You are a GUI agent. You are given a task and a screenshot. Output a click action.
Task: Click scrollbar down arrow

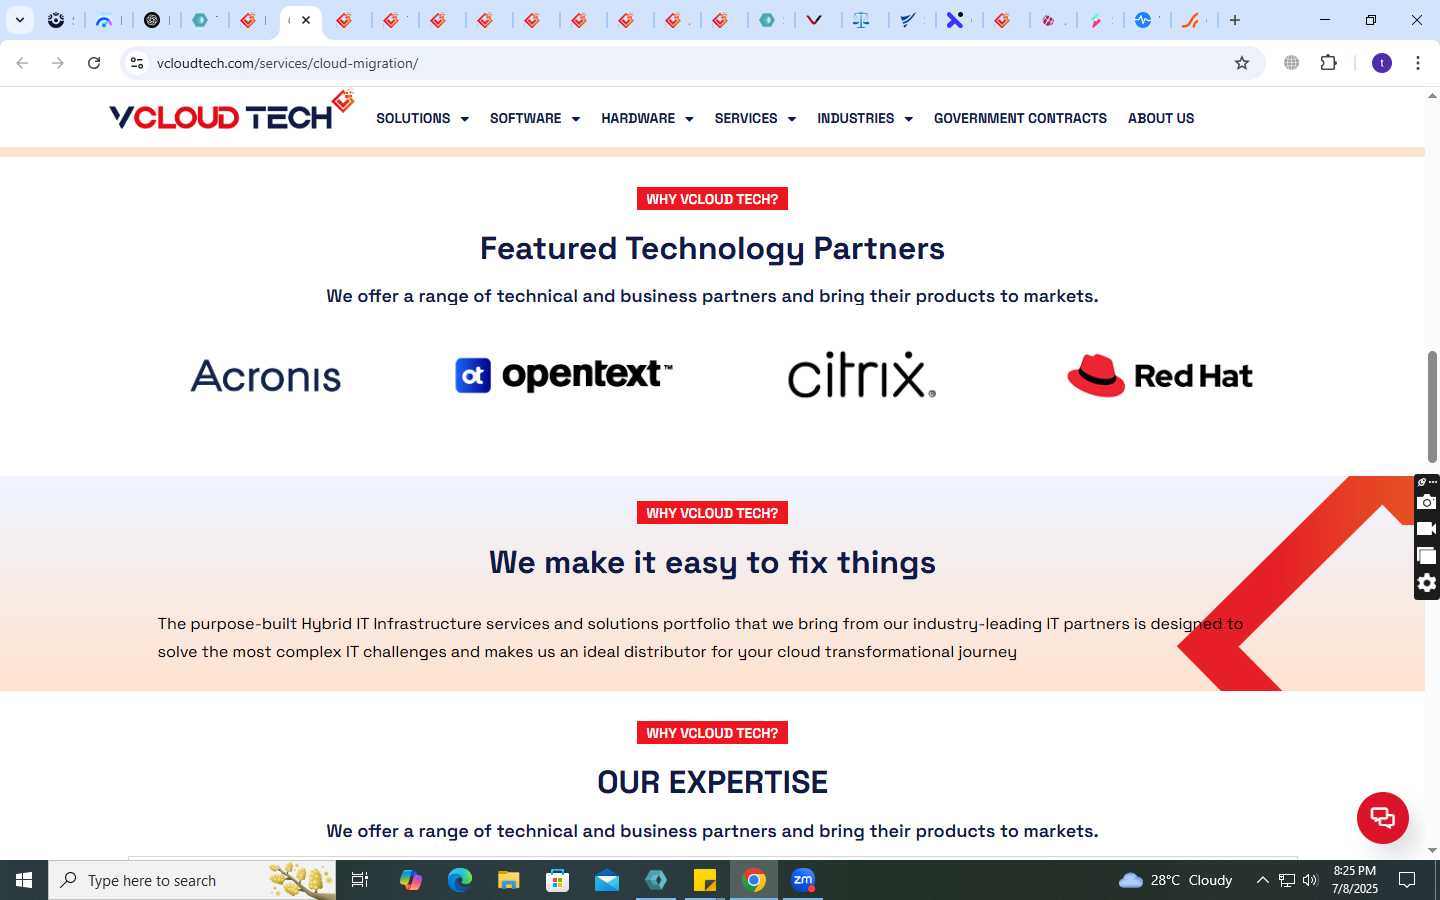1432,850
